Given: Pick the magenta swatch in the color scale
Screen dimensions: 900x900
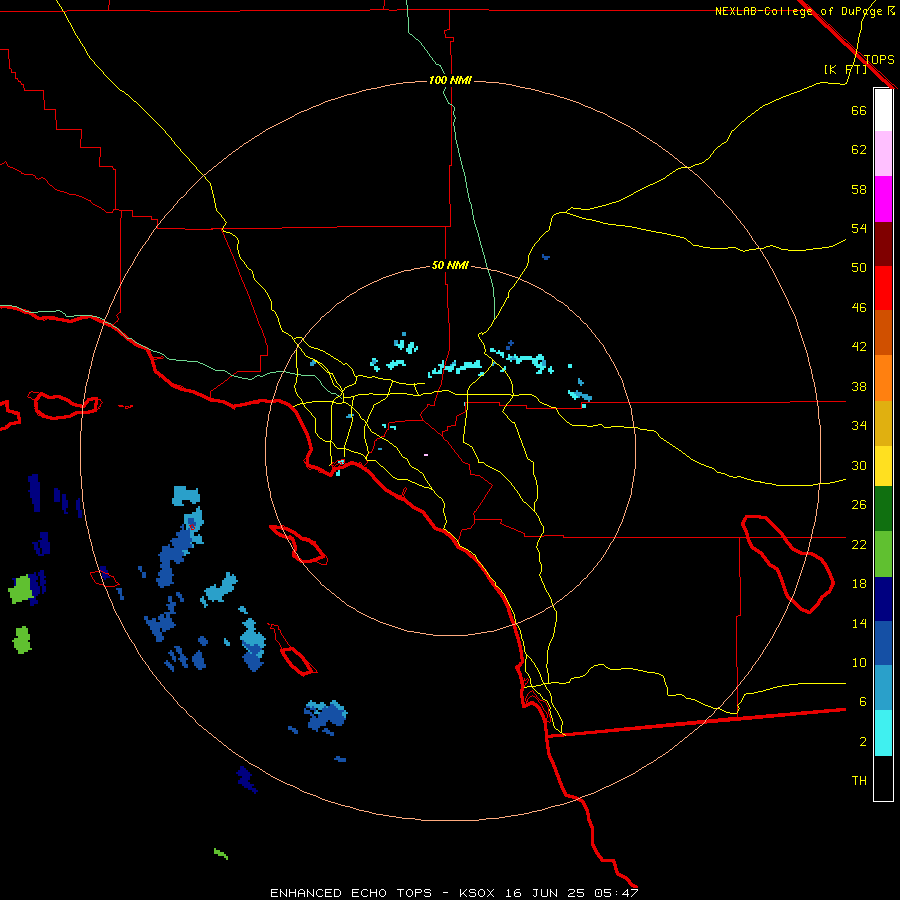Looking at the screenshot, I should click(x=883, y=199).
